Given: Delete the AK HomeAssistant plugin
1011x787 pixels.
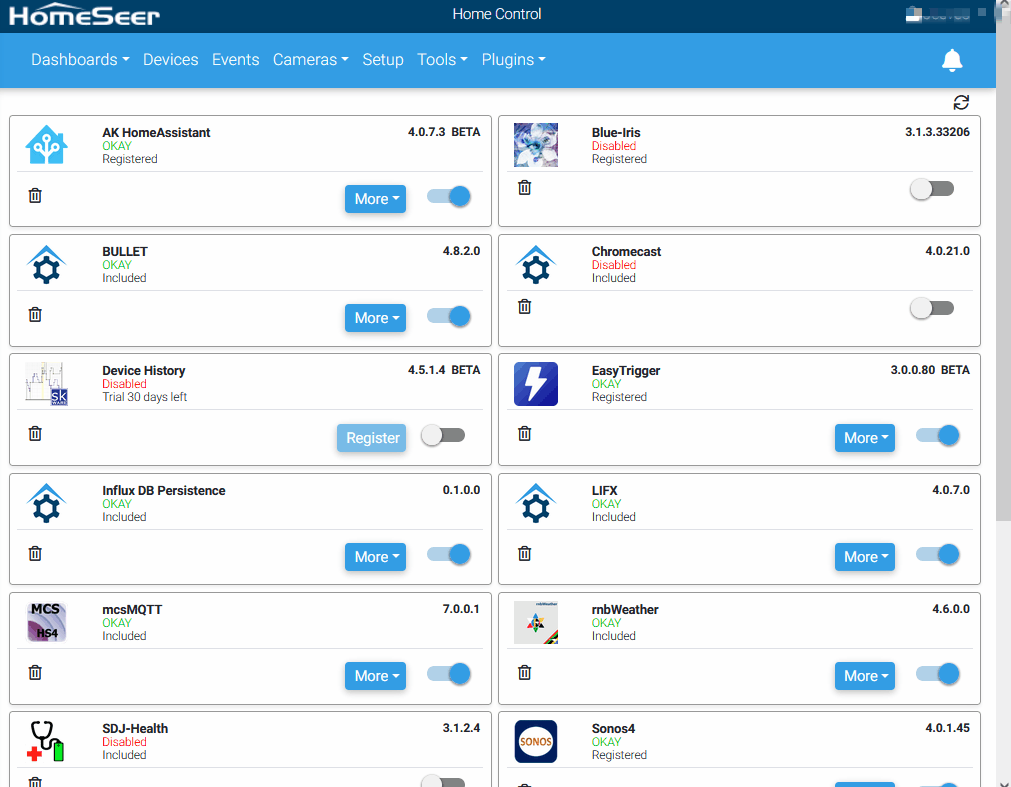Looking at the screenshot, I should pyautogui.click(x=35, y=195).
